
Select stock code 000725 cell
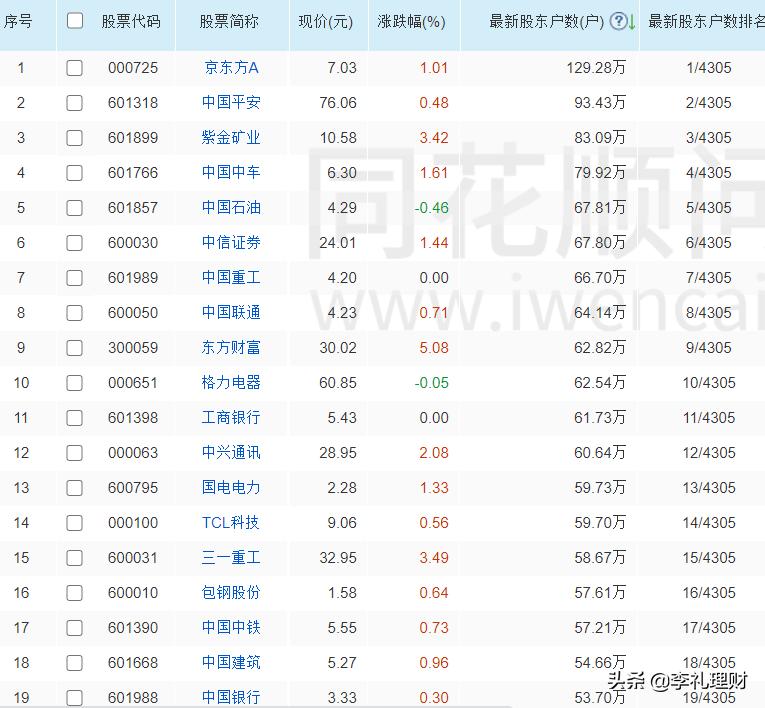133,68
